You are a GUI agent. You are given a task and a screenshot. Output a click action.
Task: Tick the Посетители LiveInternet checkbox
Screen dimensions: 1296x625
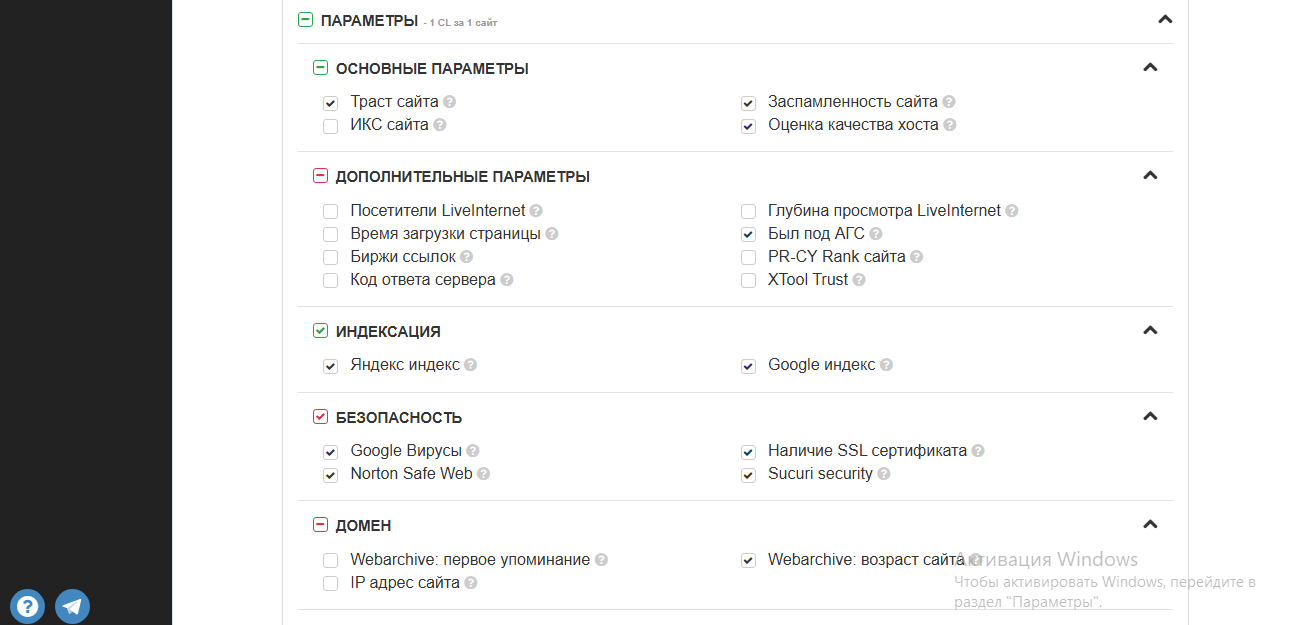tap(331, 211)
